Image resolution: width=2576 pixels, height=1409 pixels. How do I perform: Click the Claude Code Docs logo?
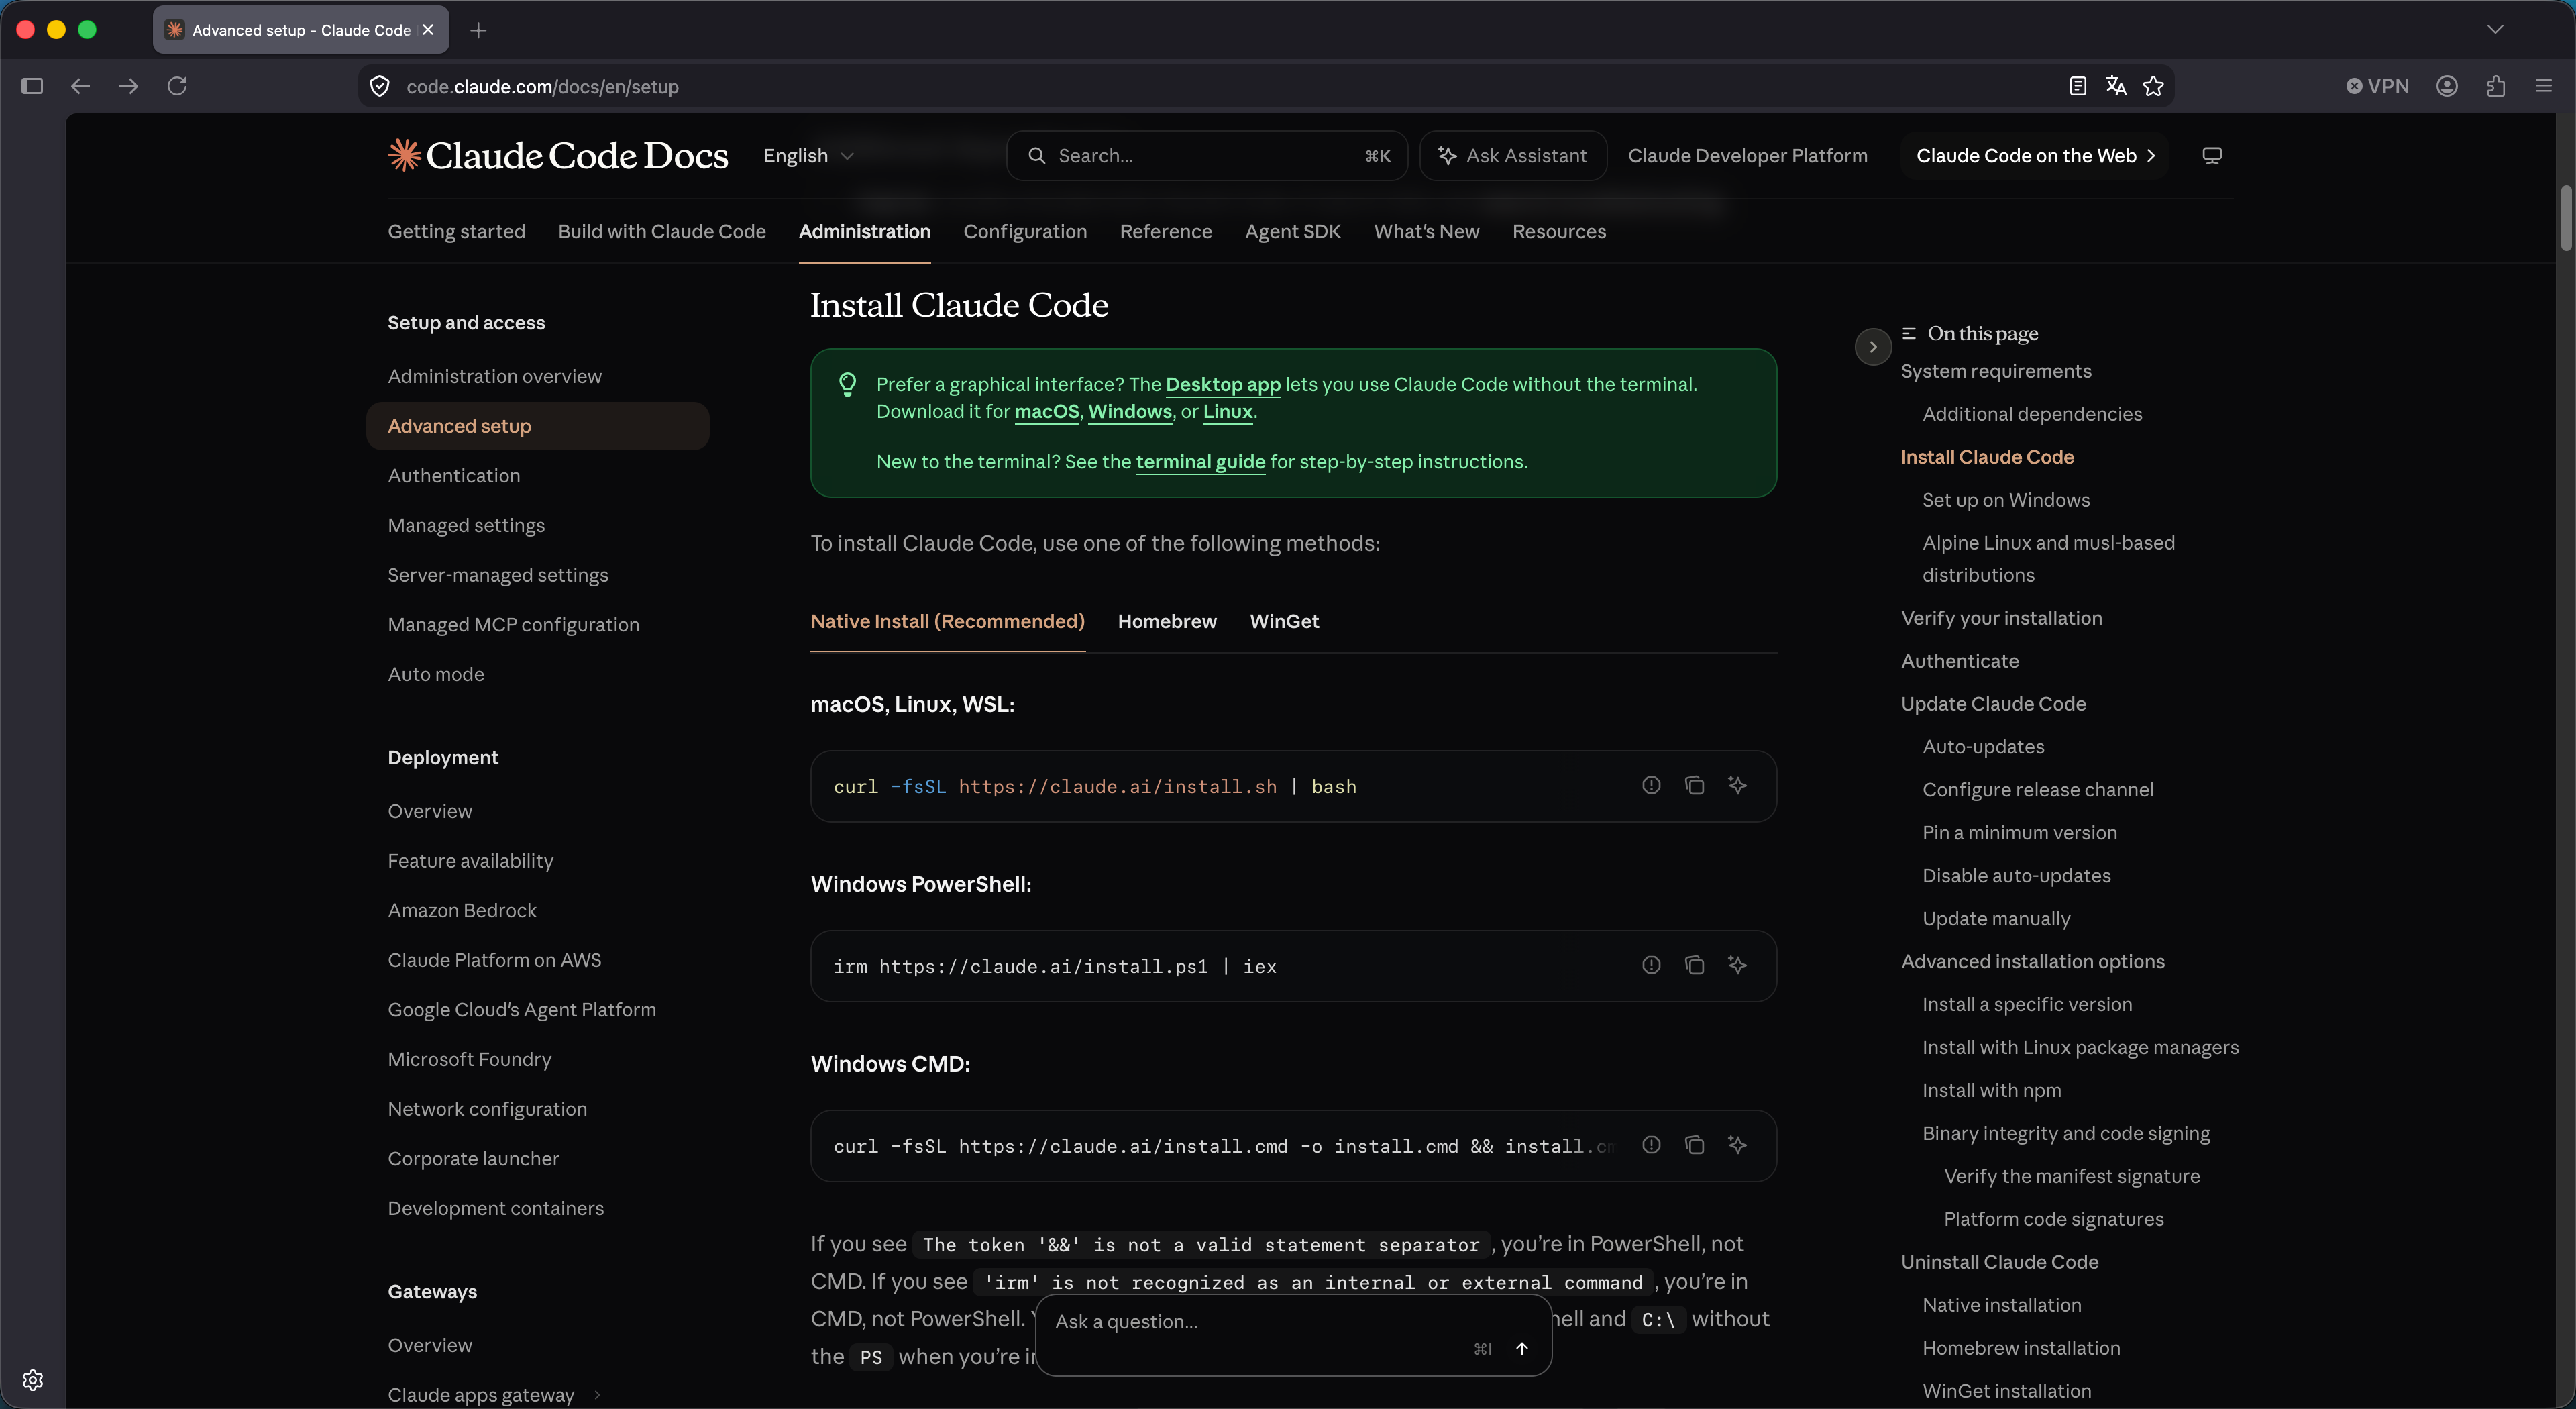pos(558,155)
